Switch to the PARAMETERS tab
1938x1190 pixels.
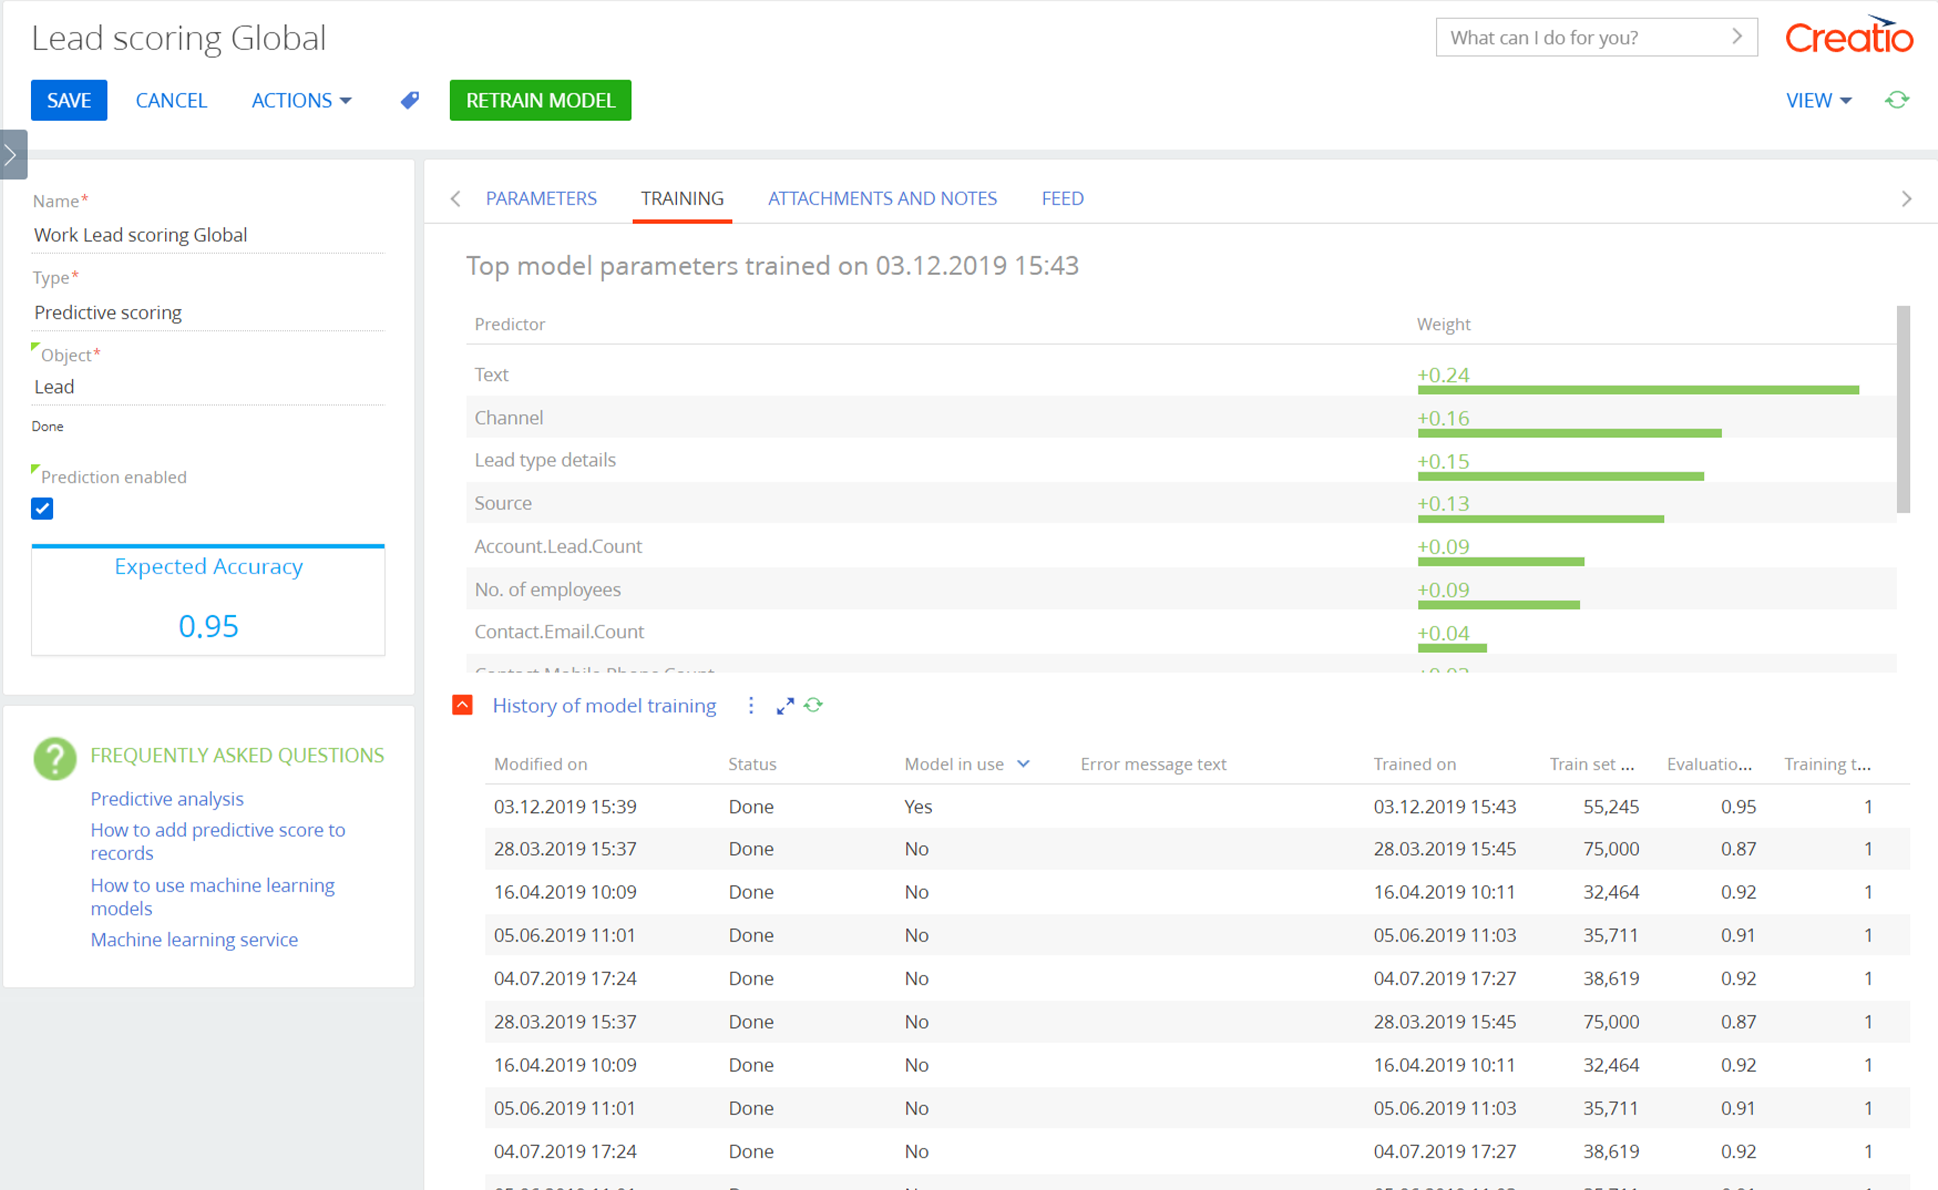[x=541, y=198]
